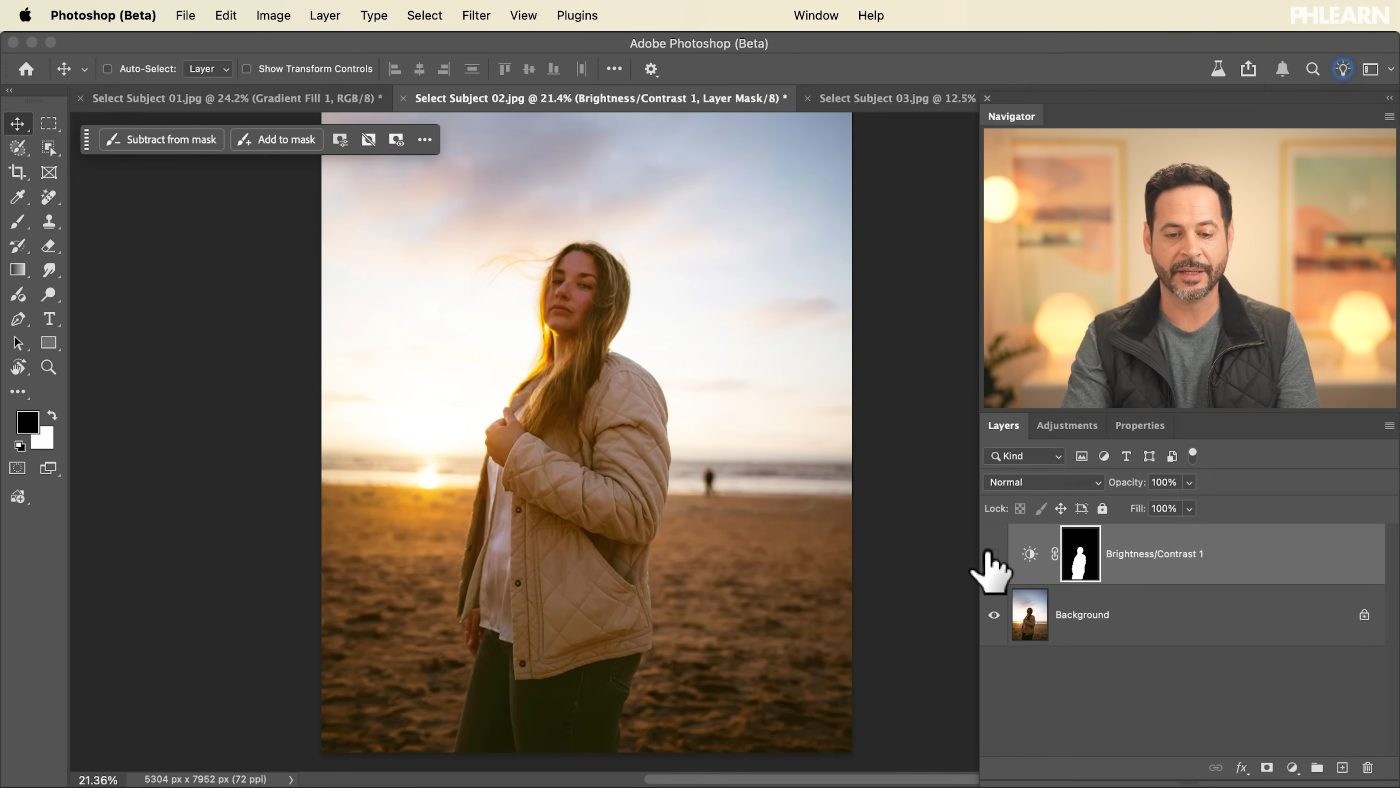
Task: Select the Horizontal Type tool
Action: tap(49, 319)
